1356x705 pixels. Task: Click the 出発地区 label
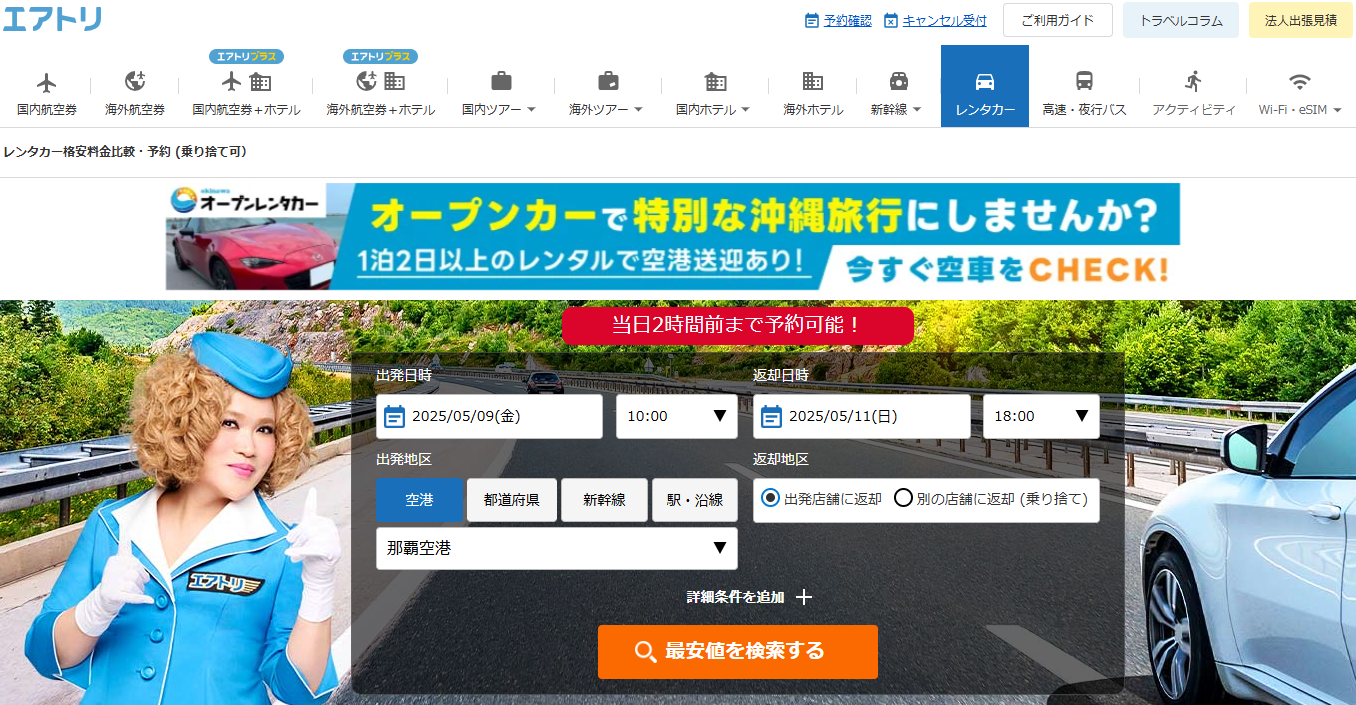404,460
